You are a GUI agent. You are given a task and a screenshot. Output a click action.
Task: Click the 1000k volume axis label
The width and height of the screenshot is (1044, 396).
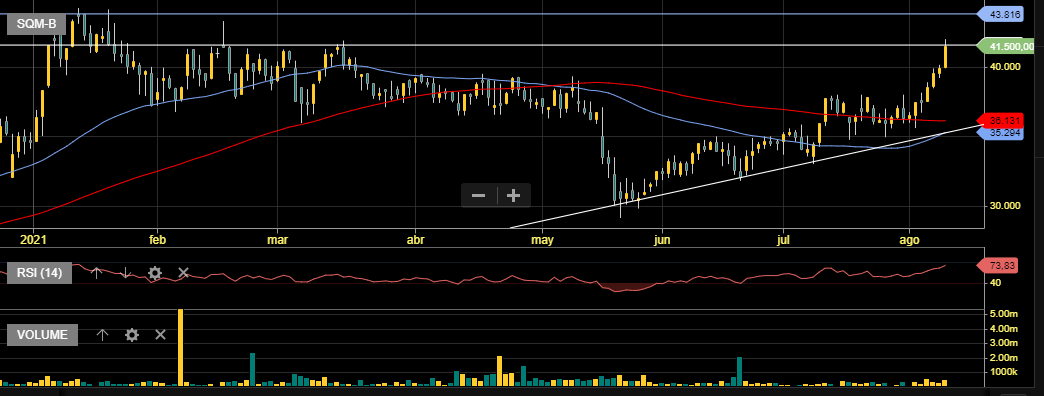pyautogui.click(x=1004, y=372)
